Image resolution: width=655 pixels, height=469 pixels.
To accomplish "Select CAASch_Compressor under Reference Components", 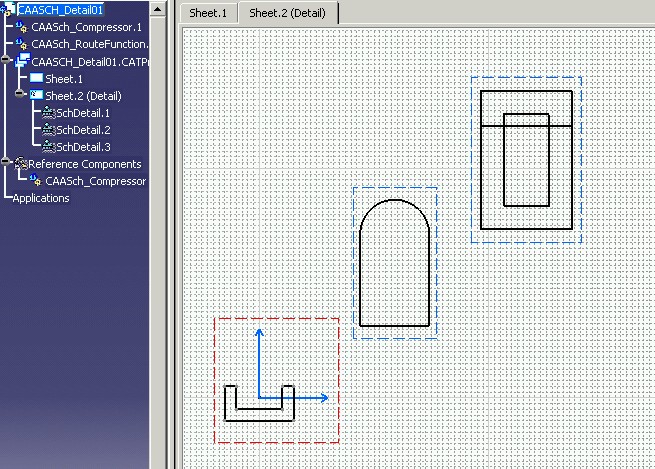I will 95,181.
